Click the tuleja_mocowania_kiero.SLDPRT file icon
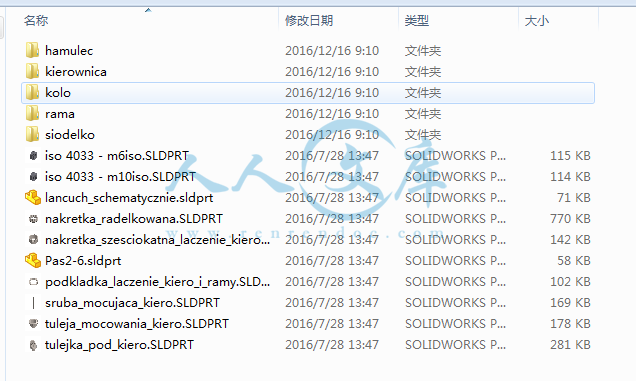This screenshot has width=636, height=381. pos(33,323)
